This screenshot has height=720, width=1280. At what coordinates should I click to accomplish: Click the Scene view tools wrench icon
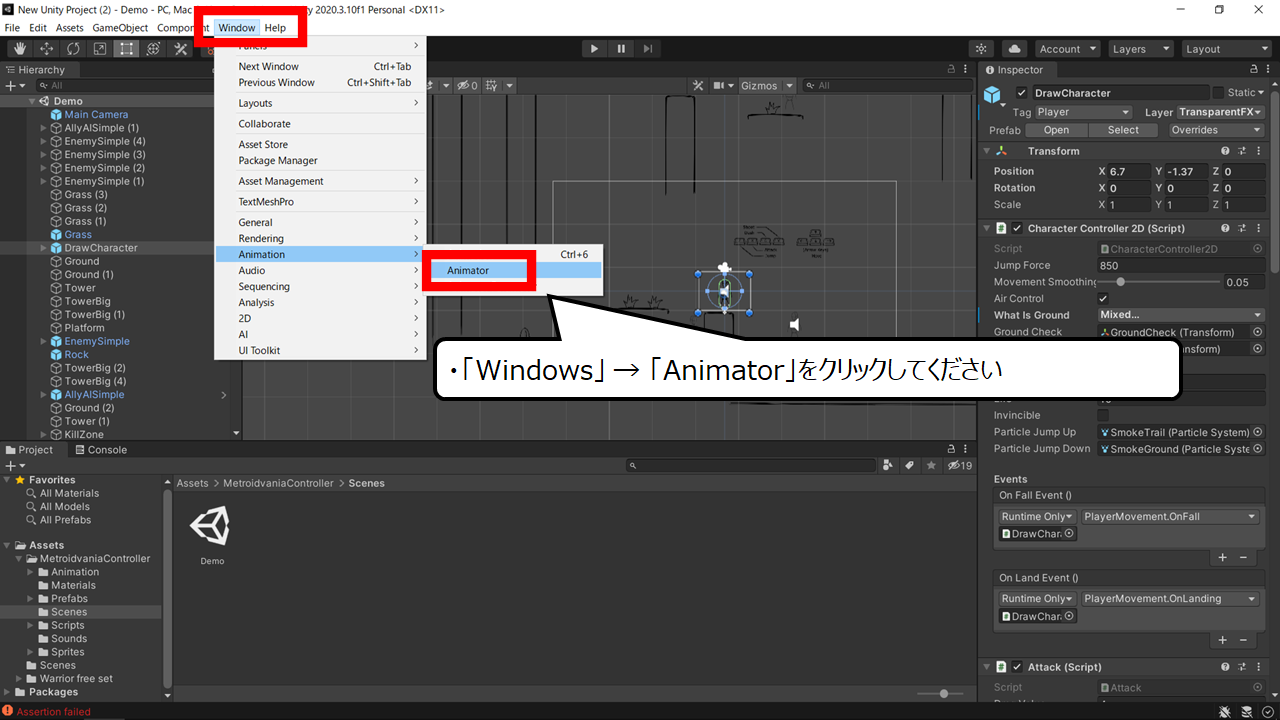(699, 86)
